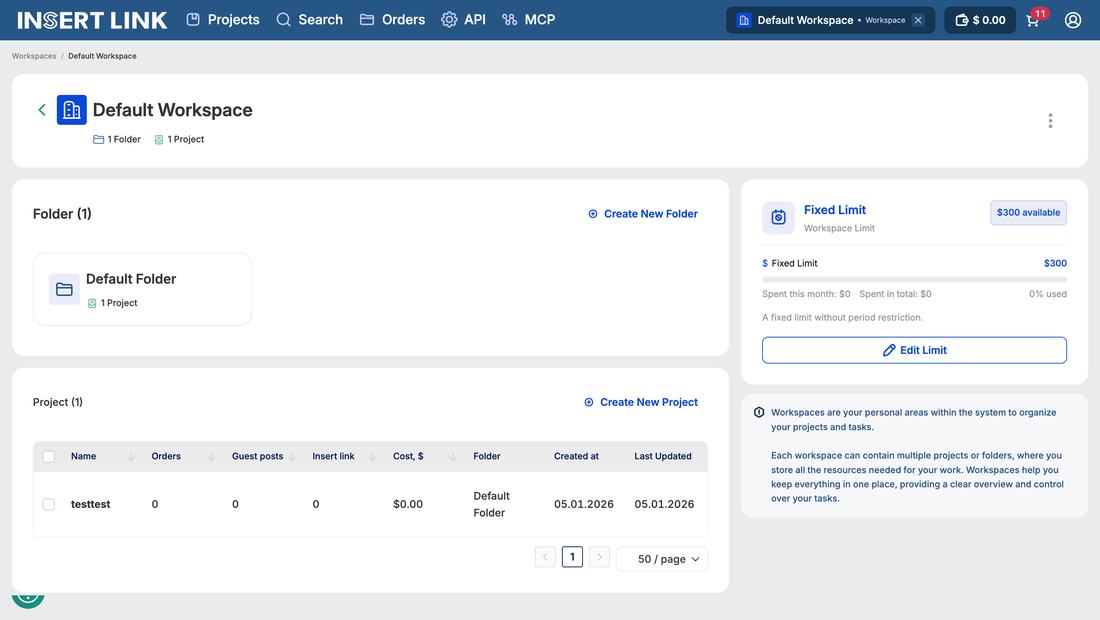The height and width of the screenshot is (620, 1100).
Task: Click the 1 Project count under title
Action: pos(179,140)
